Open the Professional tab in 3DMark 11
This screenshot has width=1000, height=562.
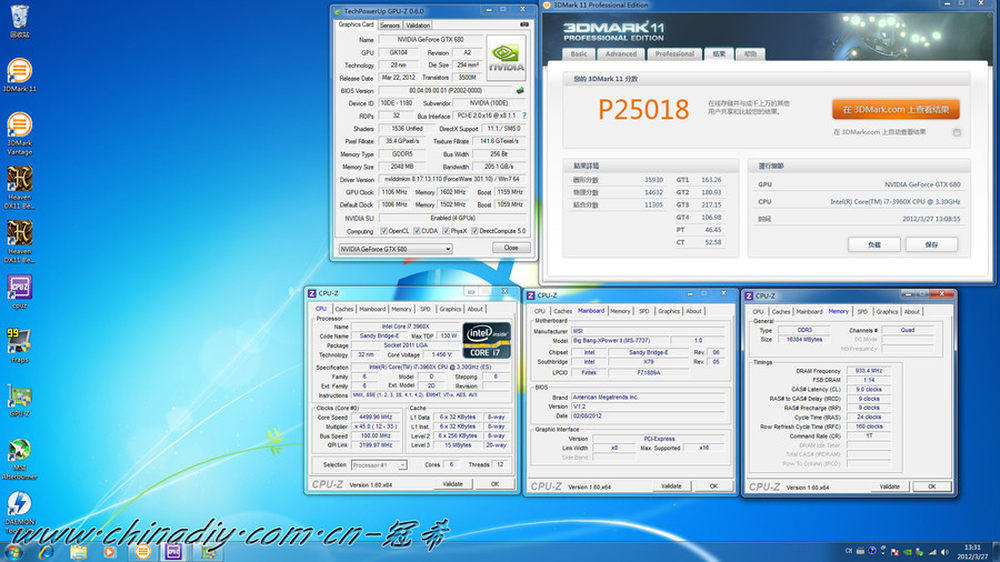[675, 54]
